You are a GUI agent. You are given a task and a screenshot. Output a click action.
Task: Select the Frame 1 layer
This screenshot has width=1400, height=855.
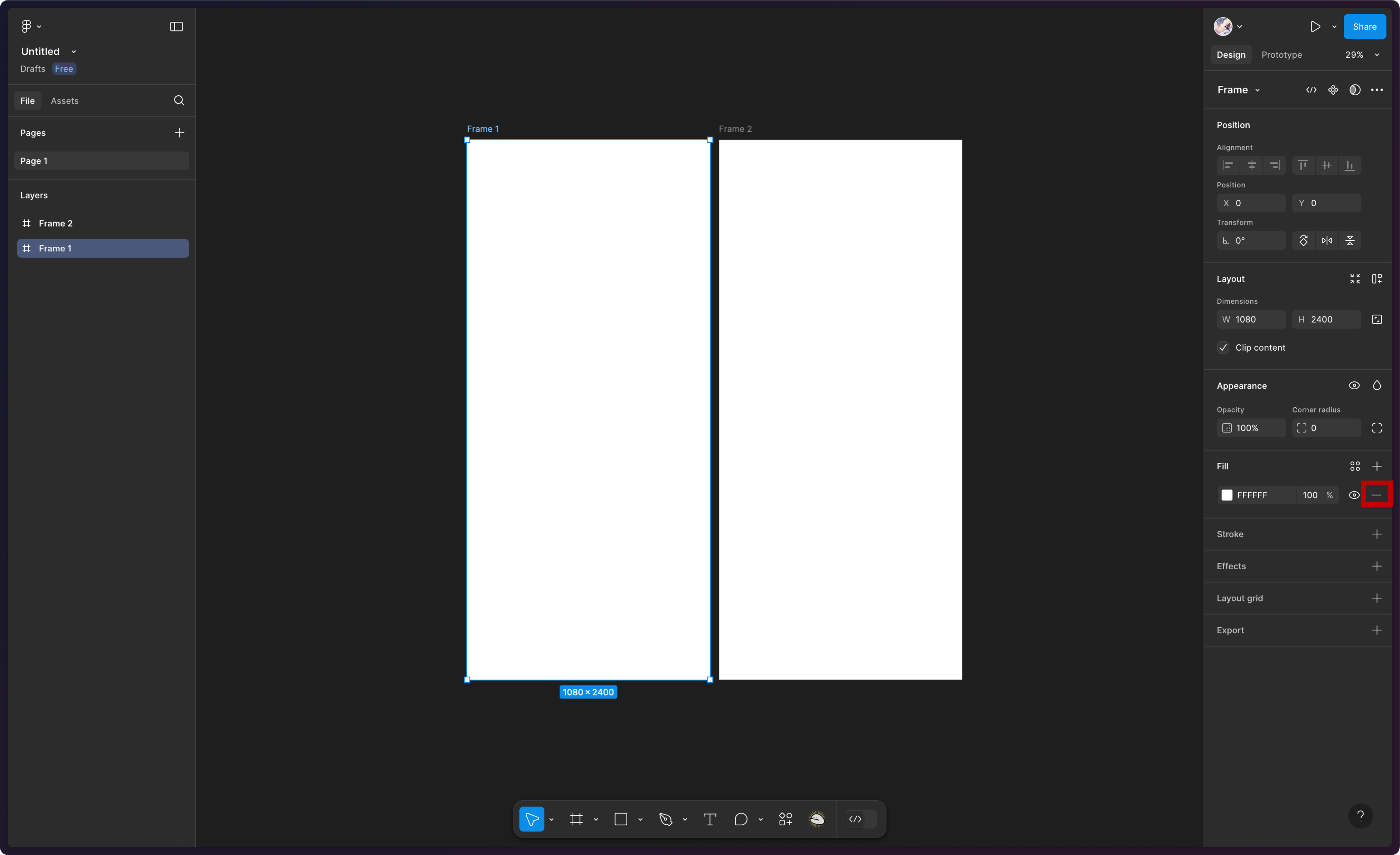pos(102,248)
